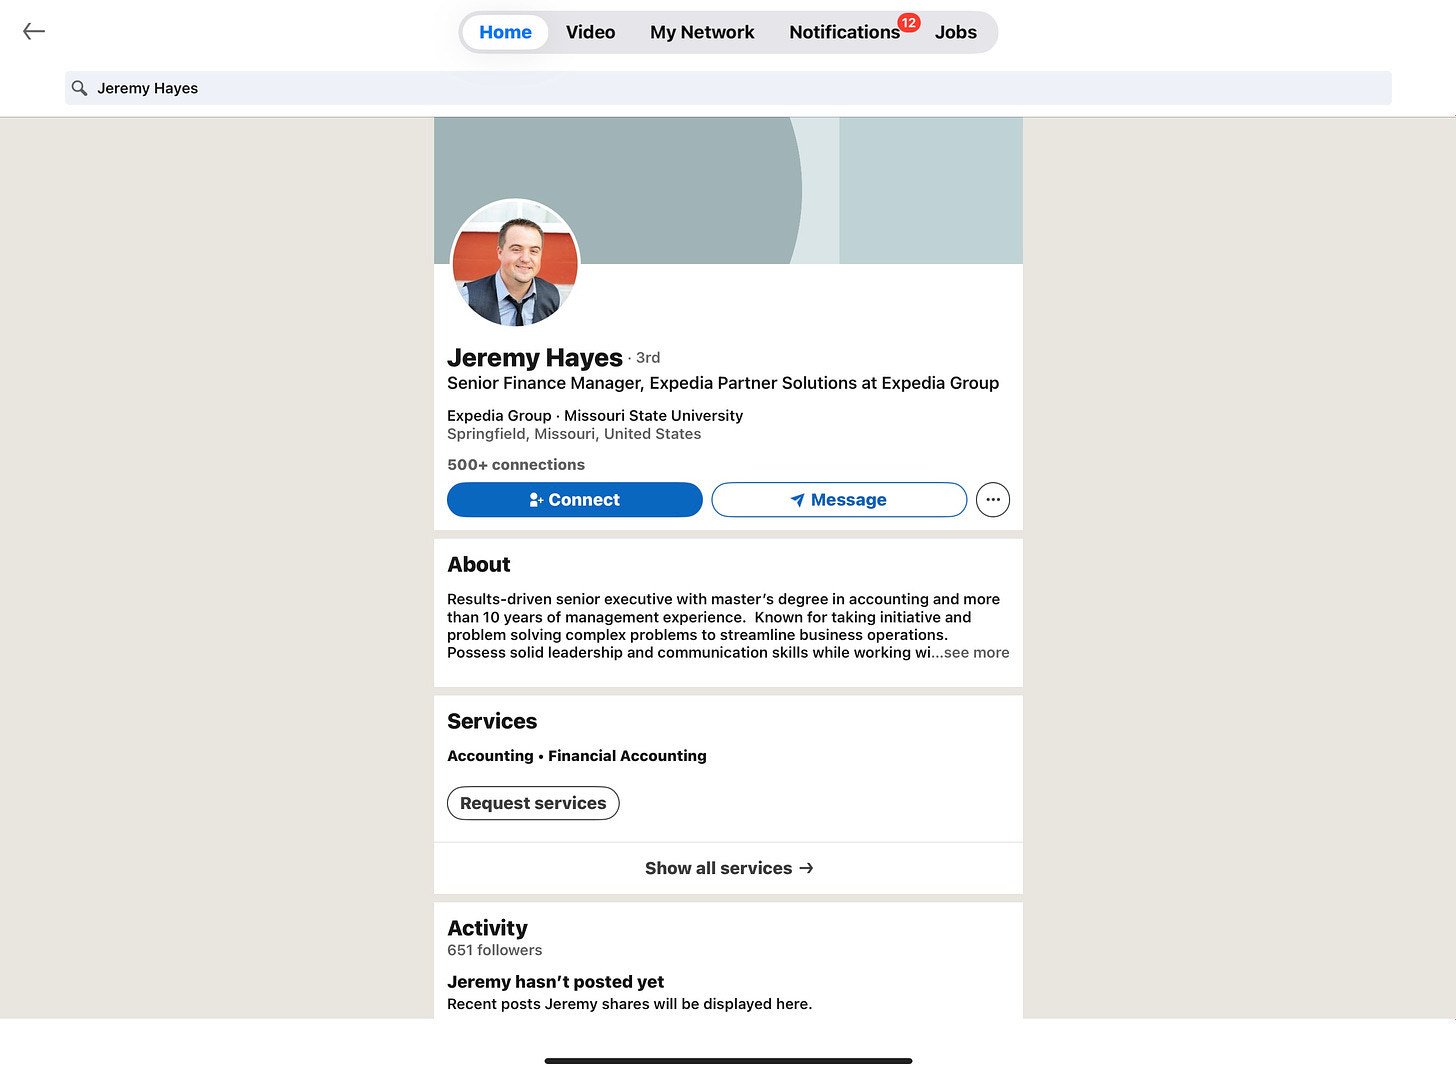Click 'Jeremy hasn't posted yet' text
Screen dimensions: 1456x1072
point(555,982)
